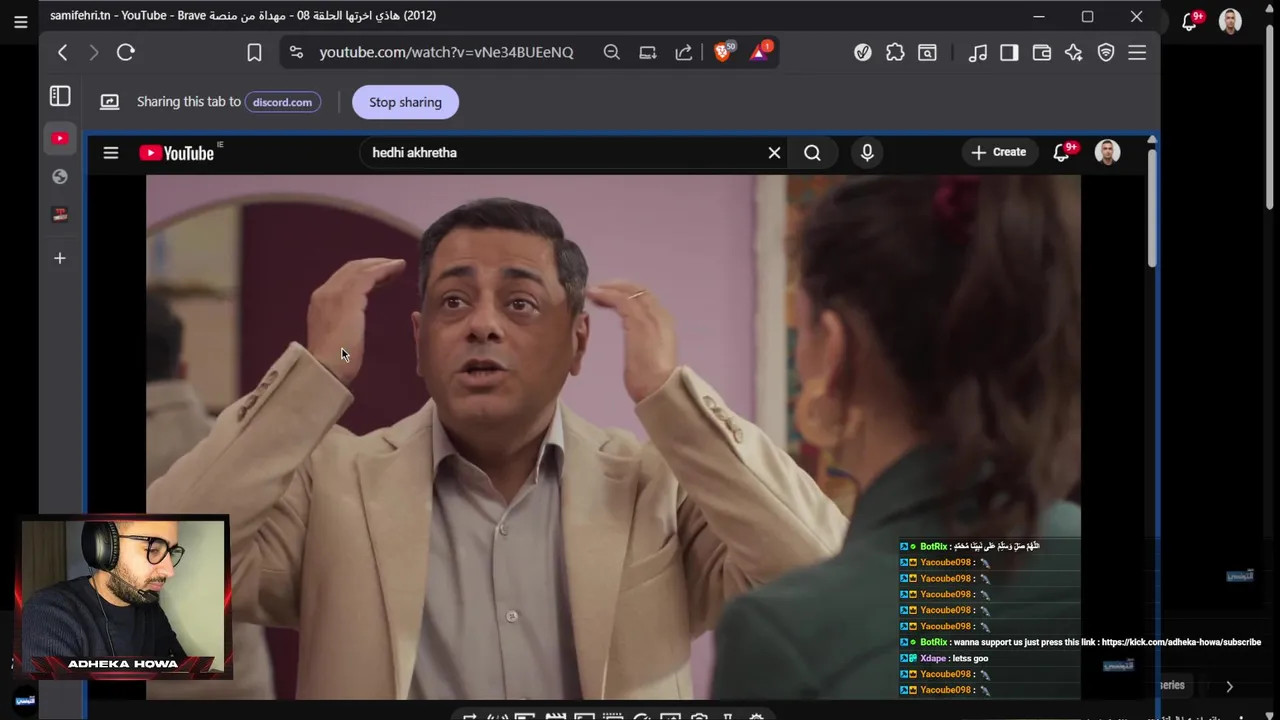This screenshot has height=720, width=1280.
Task: Click the forward navigation arrow
Action: pos(94,52)
